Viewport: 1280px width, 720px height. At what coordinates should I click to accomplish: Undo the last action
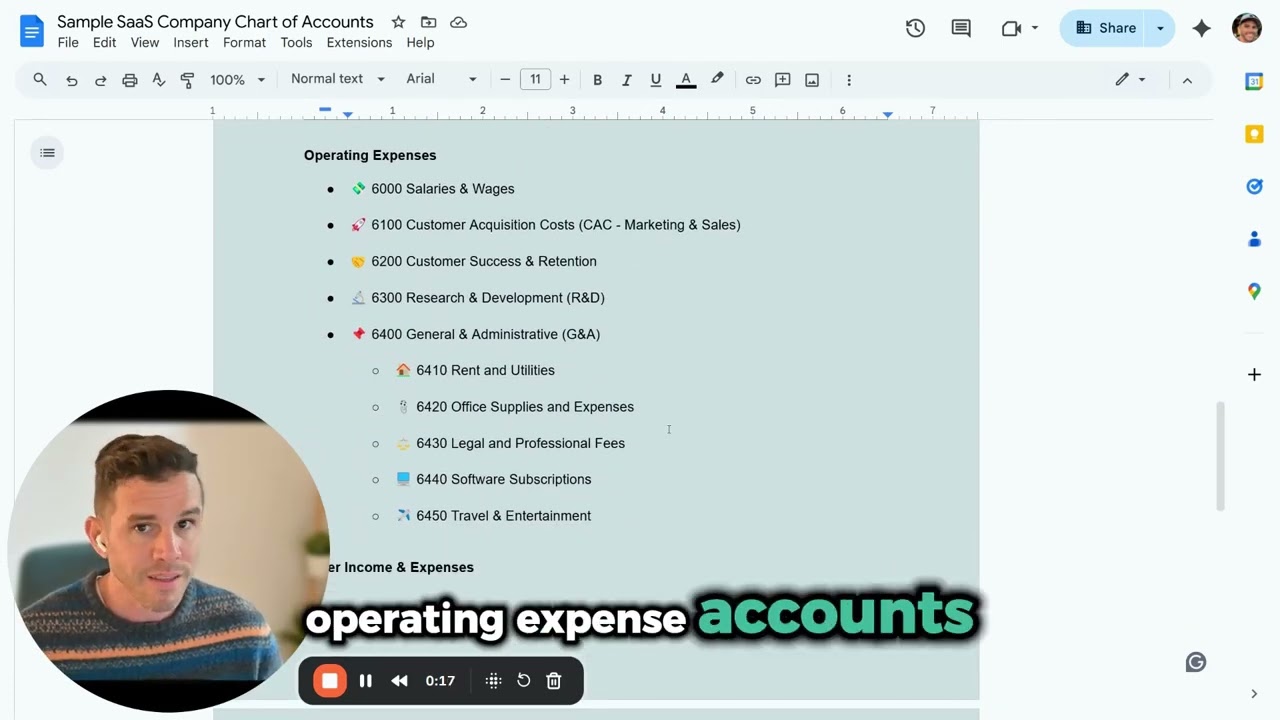click(71, 80)
